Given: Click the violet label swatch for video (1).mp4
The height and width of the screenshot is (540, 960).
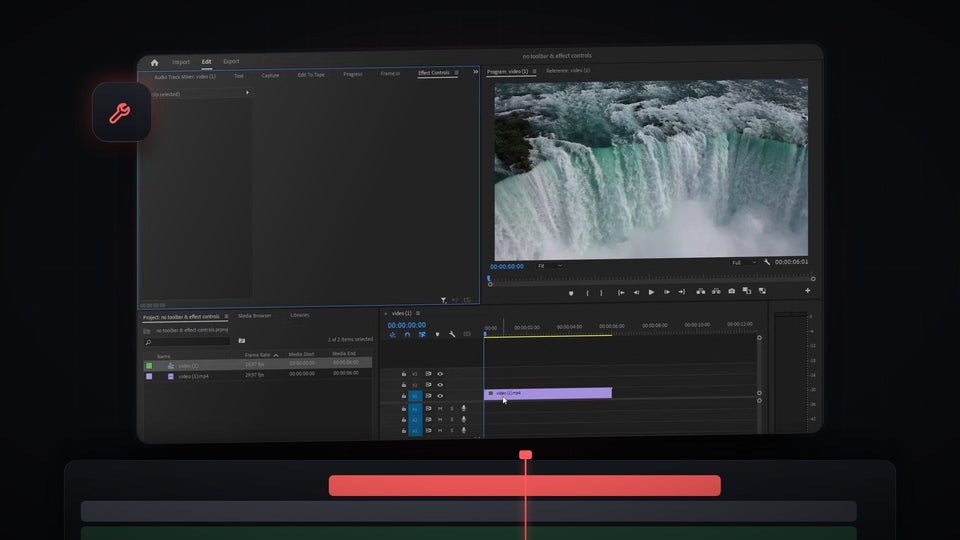Looking at the screenshot, I should (x=149, y=377).
